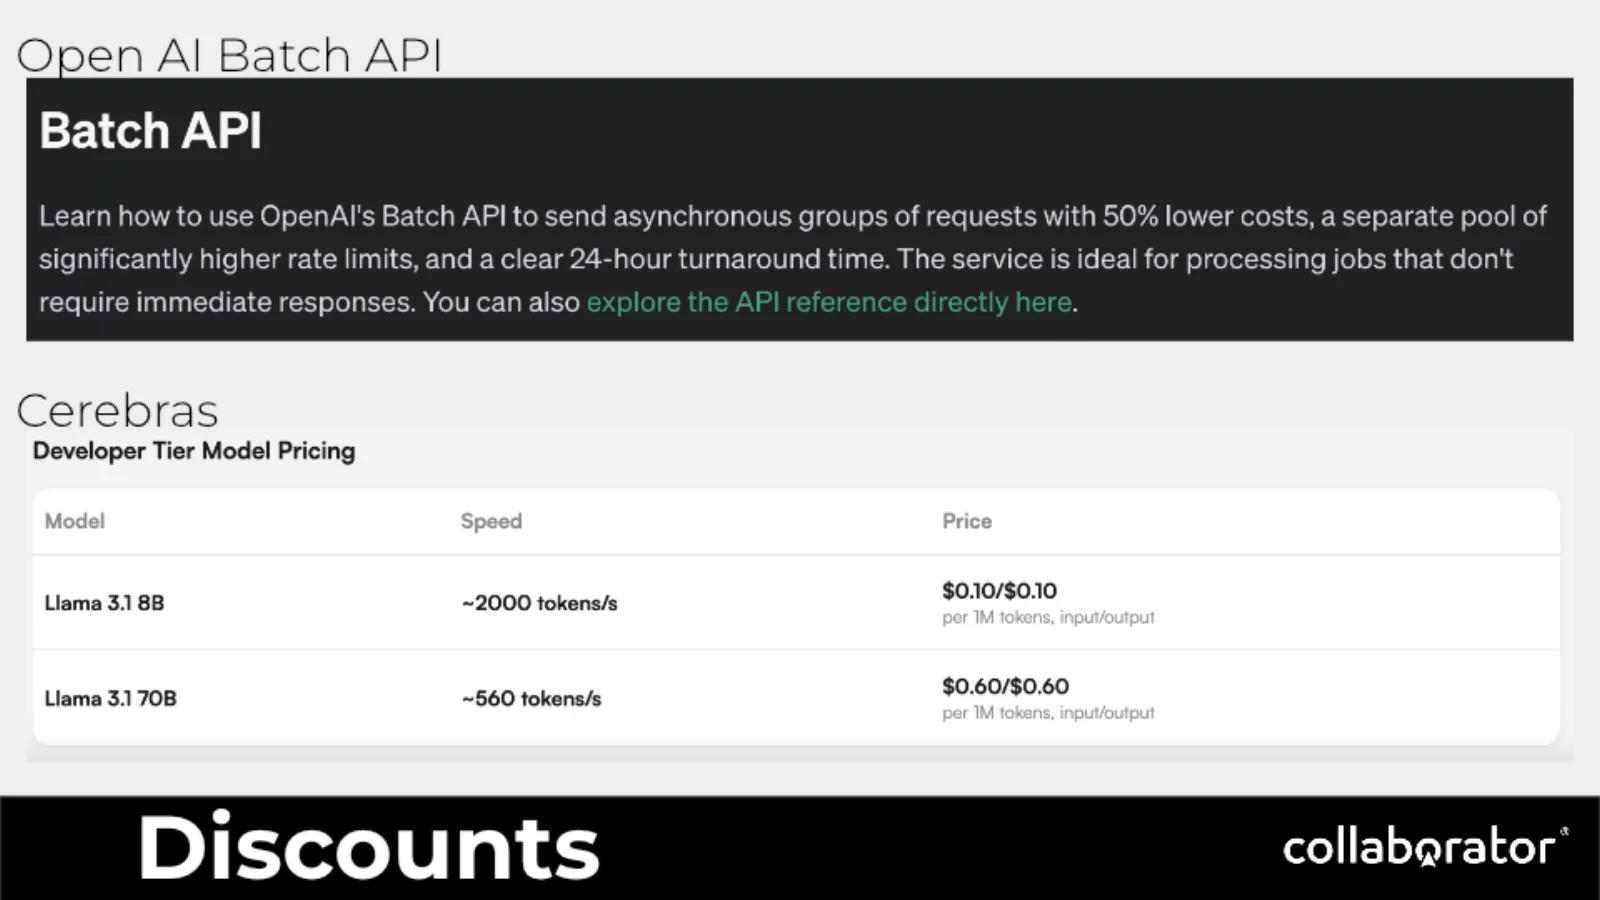
Task: Open the 'explore the API reference directly here' link
Action: 829,302
